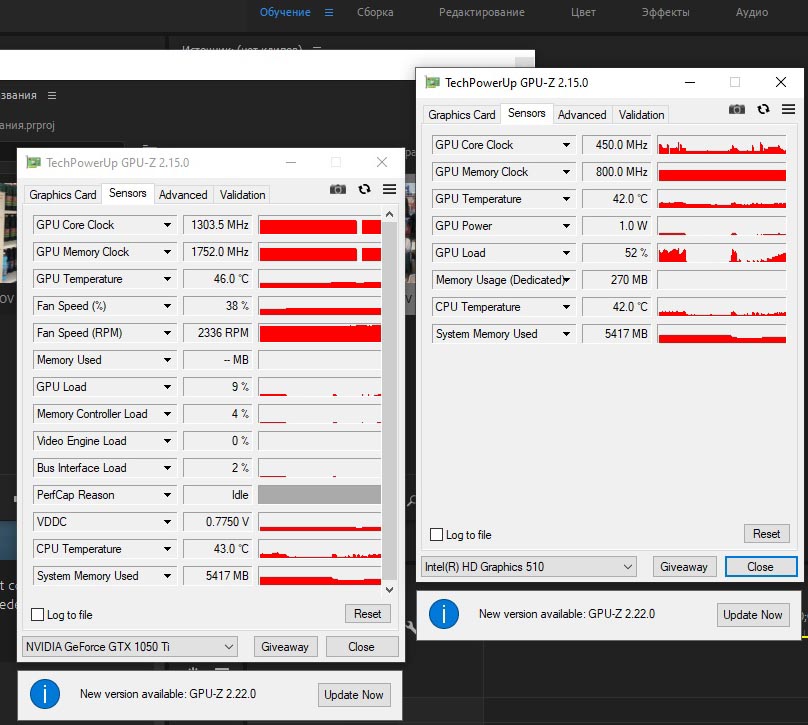The width and height of the screenshot is (808, 725).
Task: Open Сборка workspace in Premiere
Action: point(375,12)
